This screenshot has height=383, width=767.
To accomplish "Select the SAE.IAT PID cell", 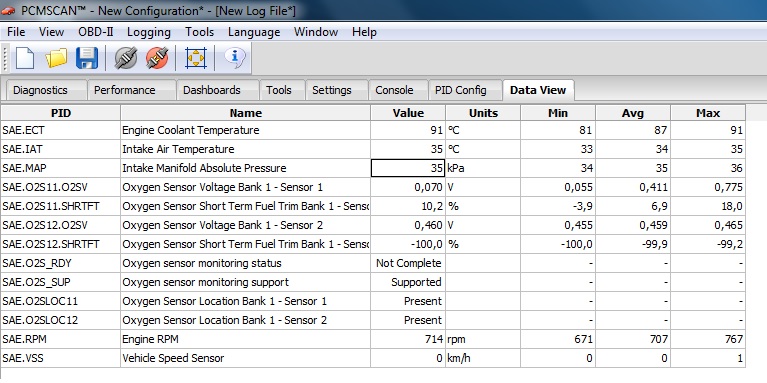I will tap(61, 149).
